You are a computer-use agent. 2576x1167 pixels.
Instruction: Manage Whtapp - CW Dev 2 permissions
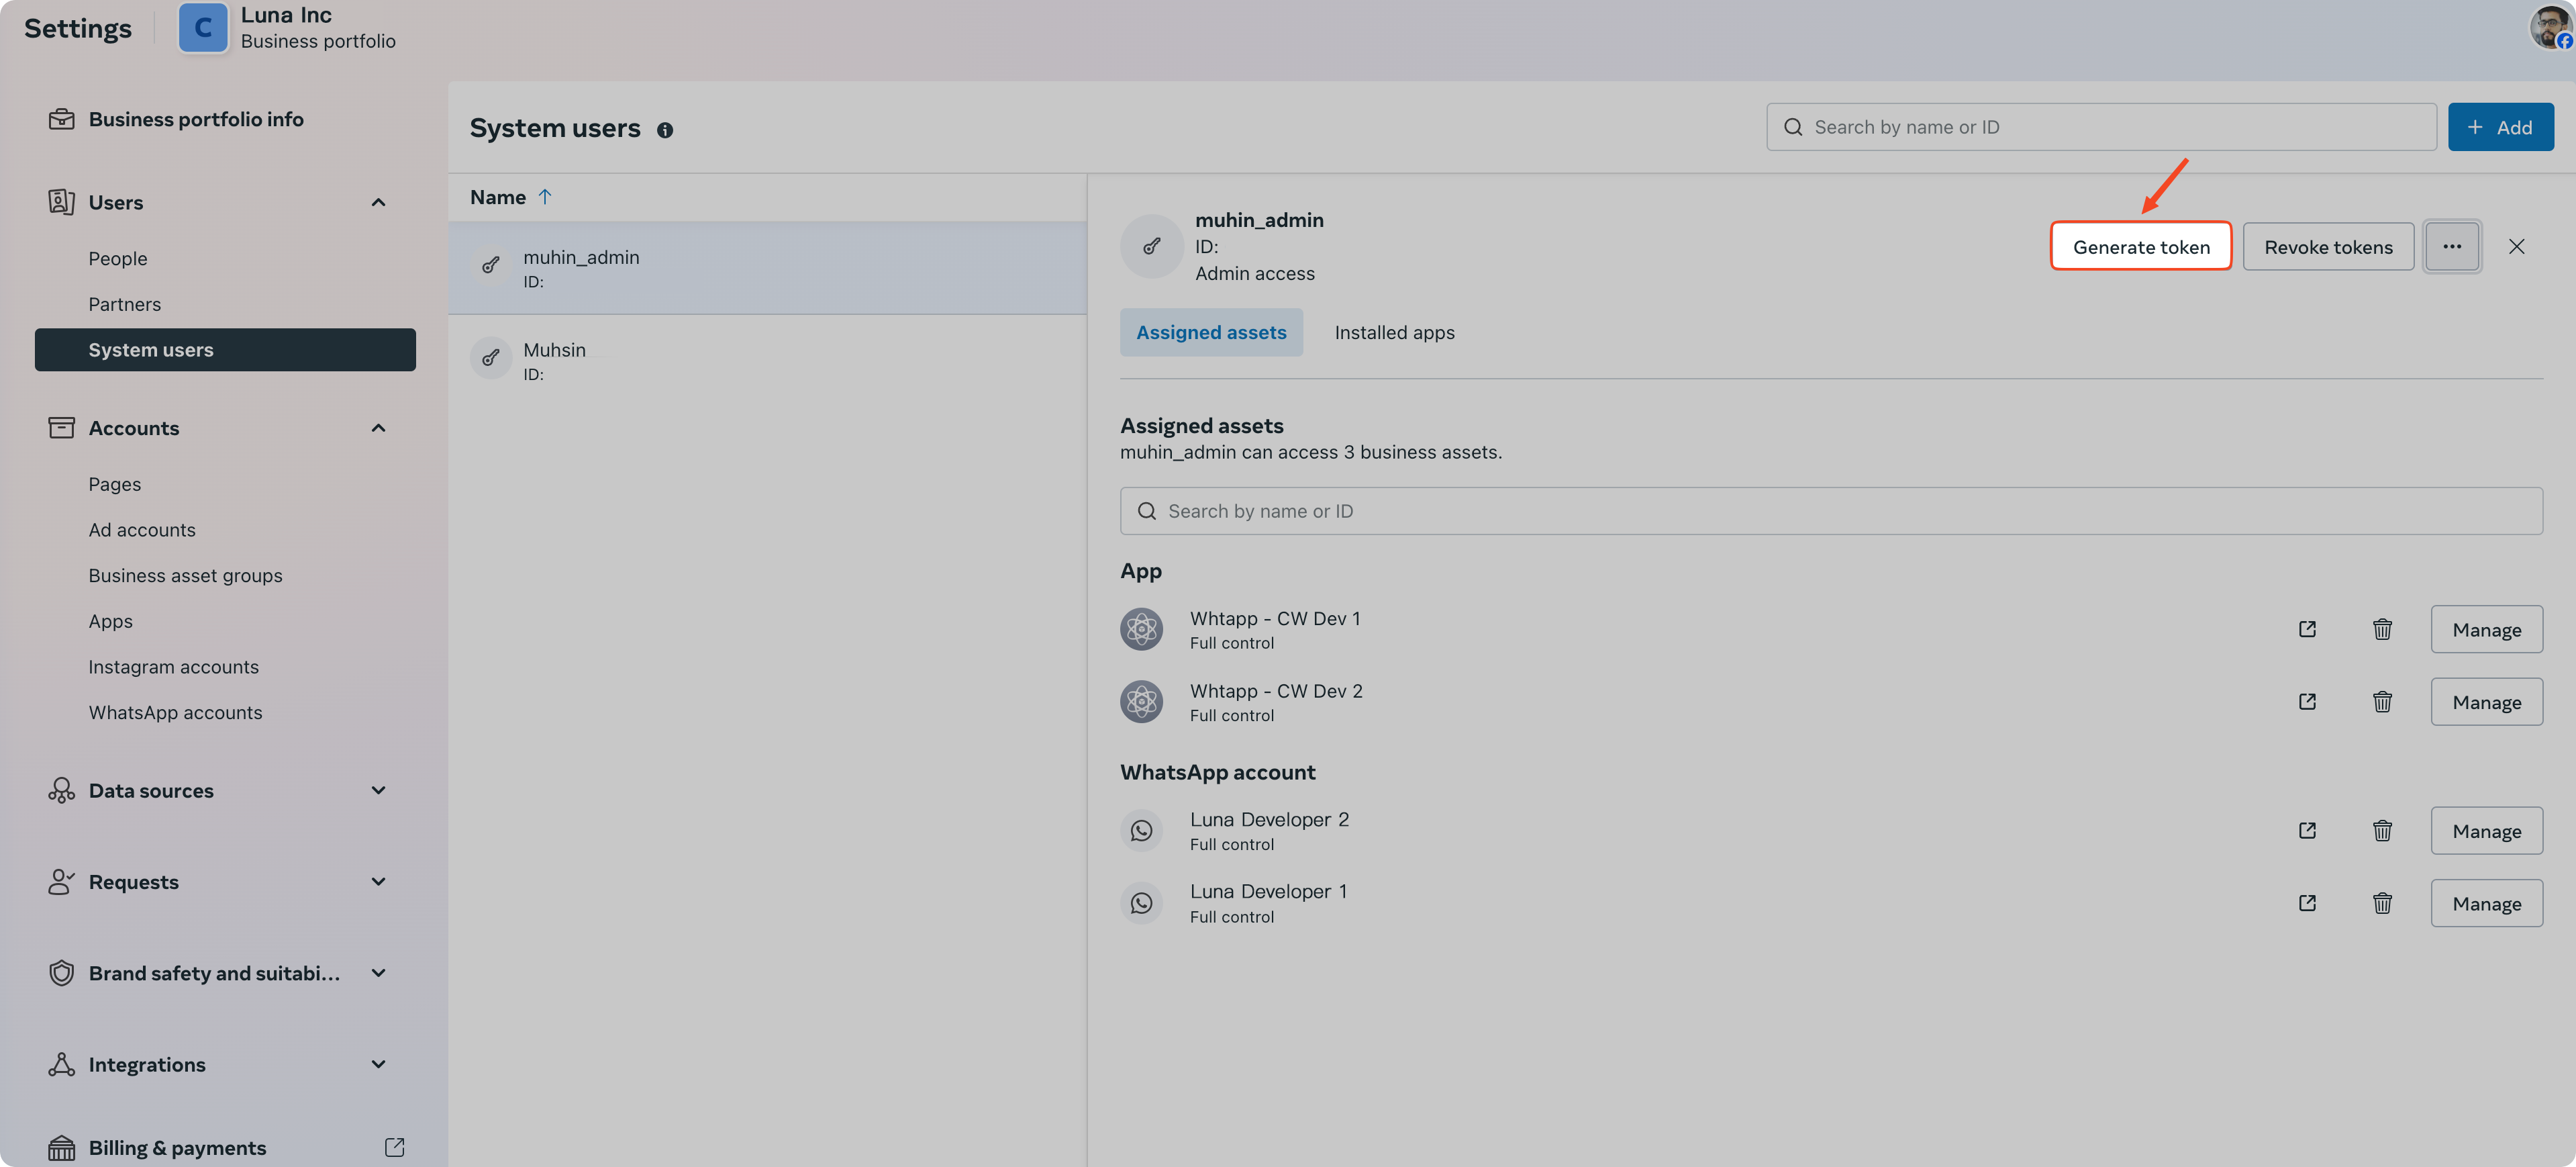pyautogui.click(x=2486, y=702)
